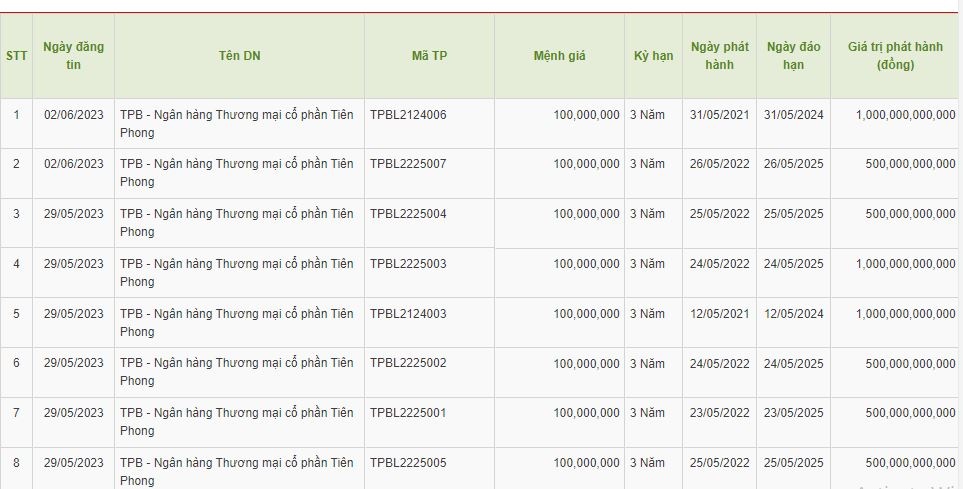Click the maturity date 26/05/2025

(793, 164)
